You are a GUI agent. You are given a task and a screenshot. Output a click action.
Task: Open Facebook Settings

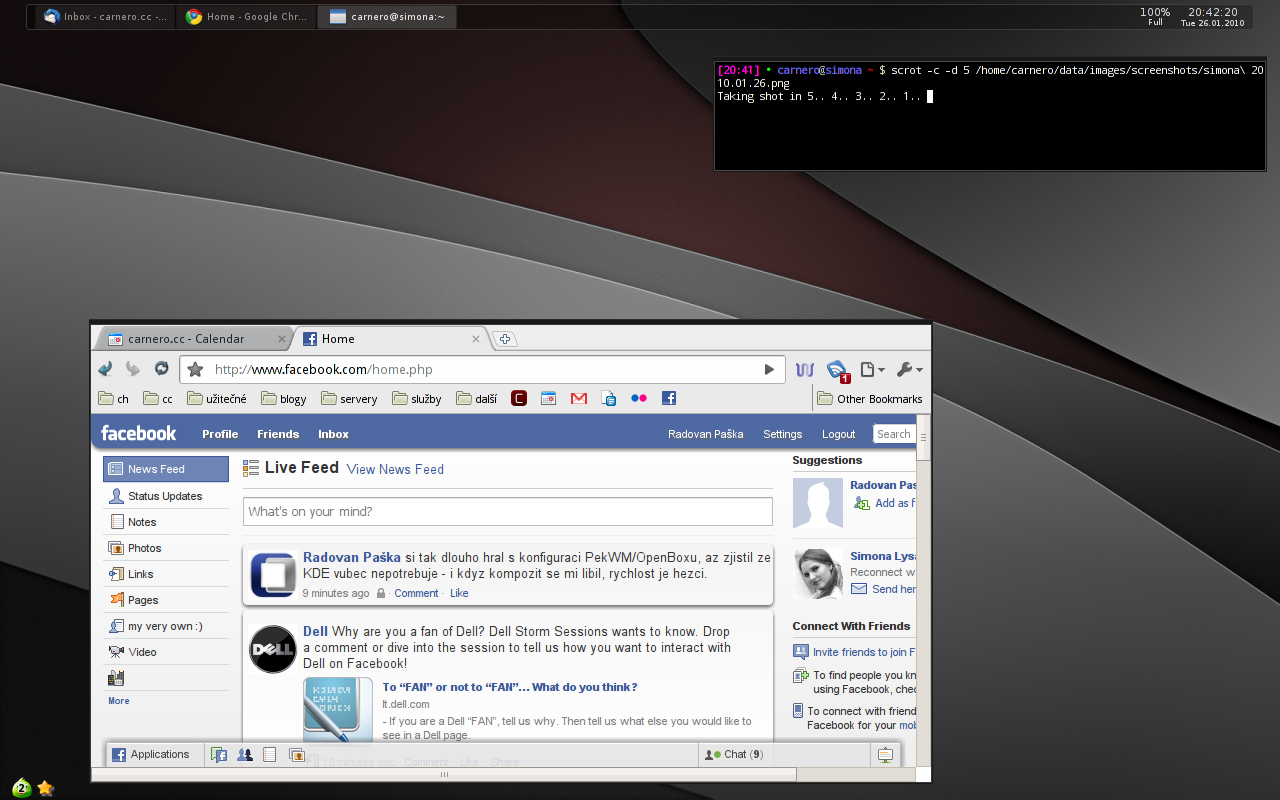[x=783, y=434]
